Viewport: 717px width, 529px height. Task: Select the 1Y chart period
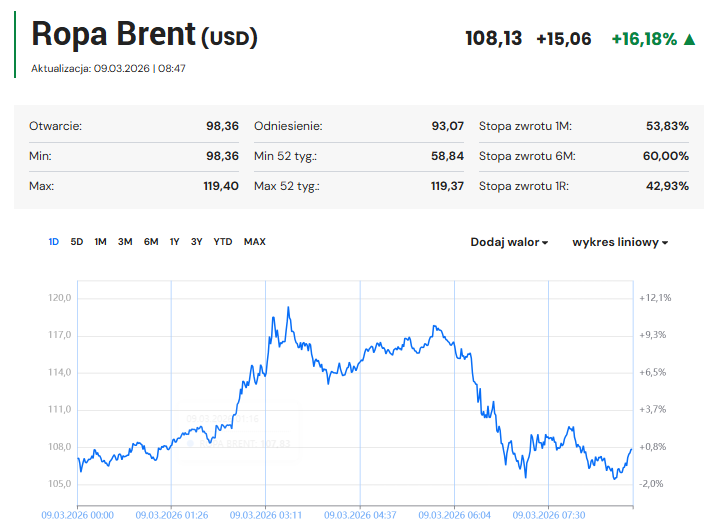[x=174, y=241]
